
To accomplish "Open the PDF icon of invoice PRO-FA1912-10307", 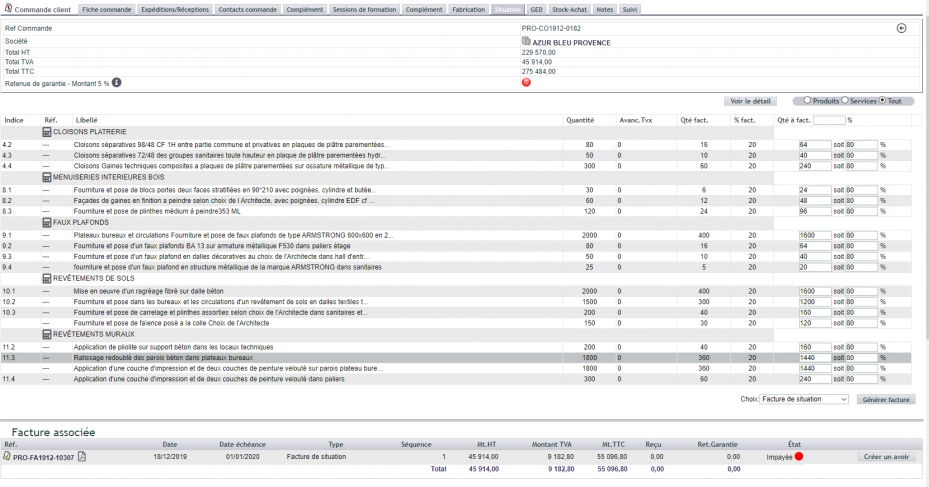I will (x=82, y=457).
